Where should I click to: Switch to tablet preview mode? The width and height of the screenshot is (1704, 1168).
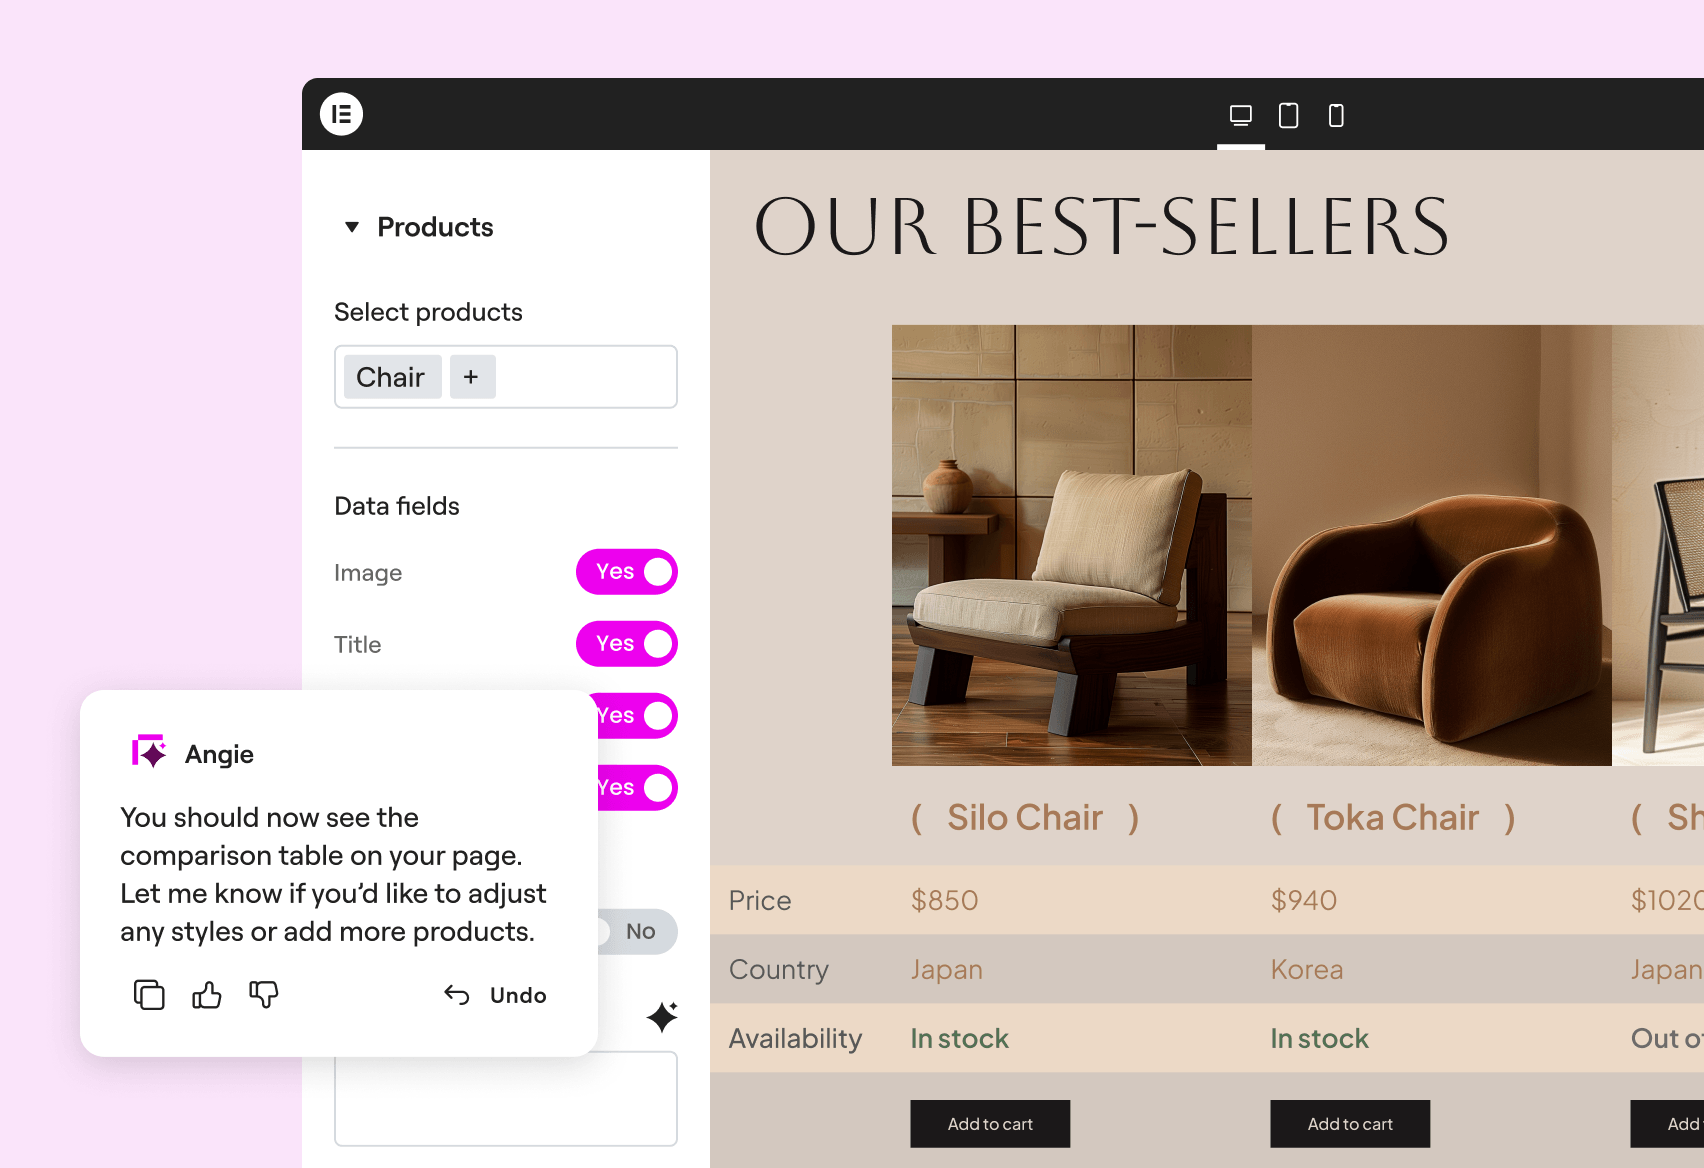click(1289, 116)
